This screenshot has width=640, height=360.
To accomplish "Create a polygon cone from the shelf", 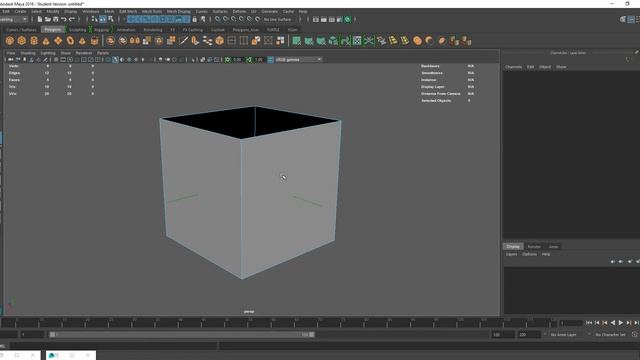I will (x=46, y=41).
